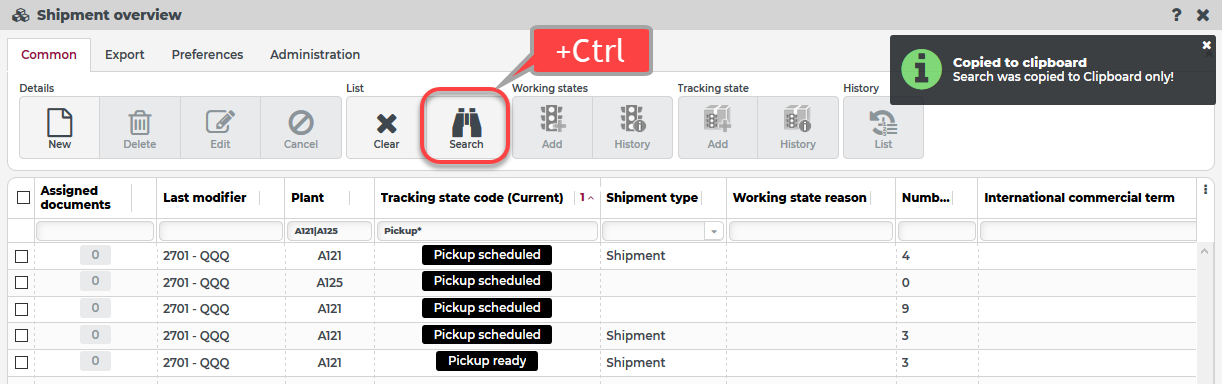The image size is (1222, 384).
Task: Switch to the Administration tab
Action: (x=315, y=55)
